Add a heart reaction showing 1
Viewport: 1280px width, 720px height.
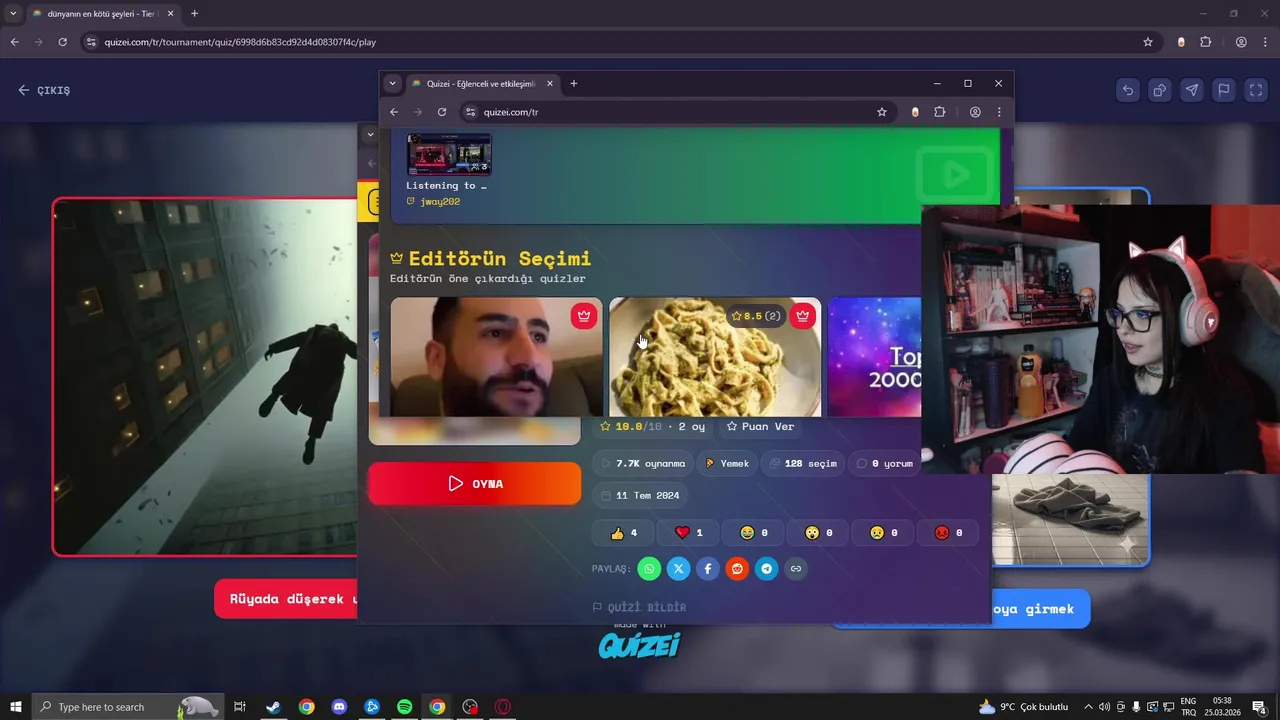pos(688,533)
